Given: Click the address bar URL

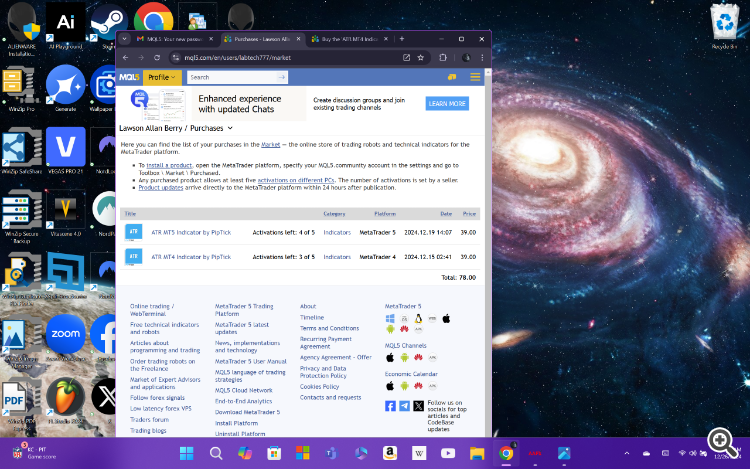Looking at the screenshot, I should click(237, 57).
